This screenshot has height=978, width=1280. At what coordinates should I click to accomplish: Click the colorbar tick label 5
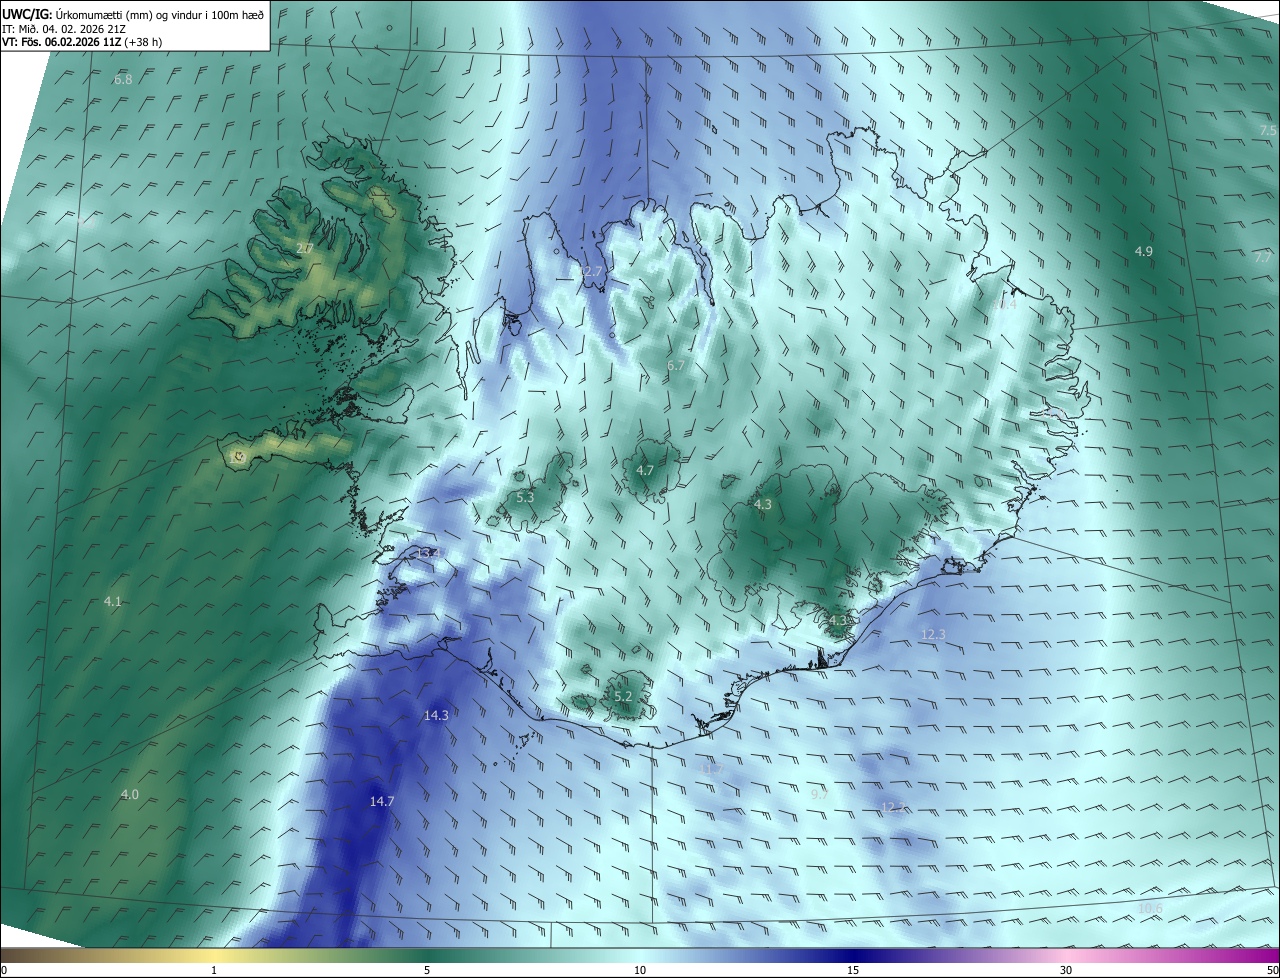coord(427,970)
